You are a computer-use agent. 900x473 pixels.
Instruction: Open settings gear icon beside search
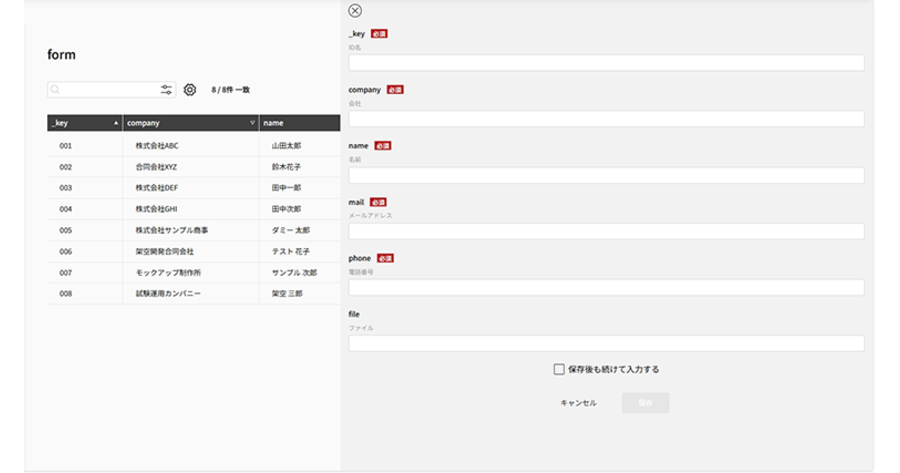pos(189,90)
